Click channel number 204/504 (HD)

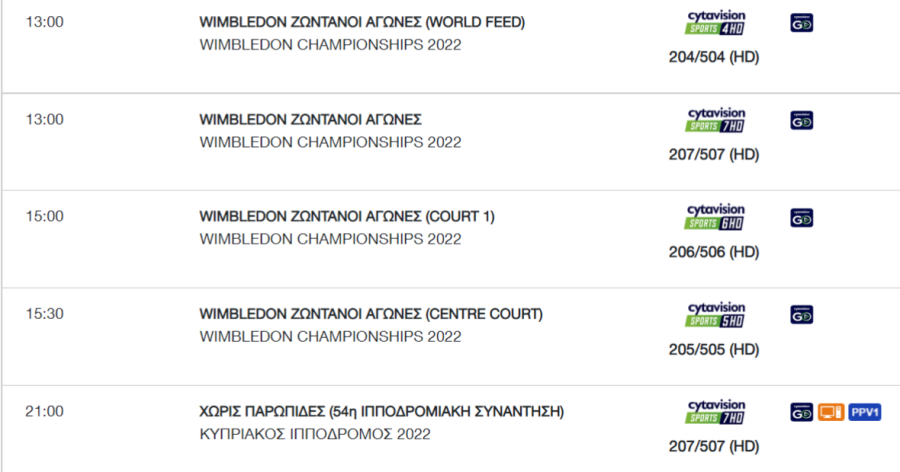coord(714,57)
